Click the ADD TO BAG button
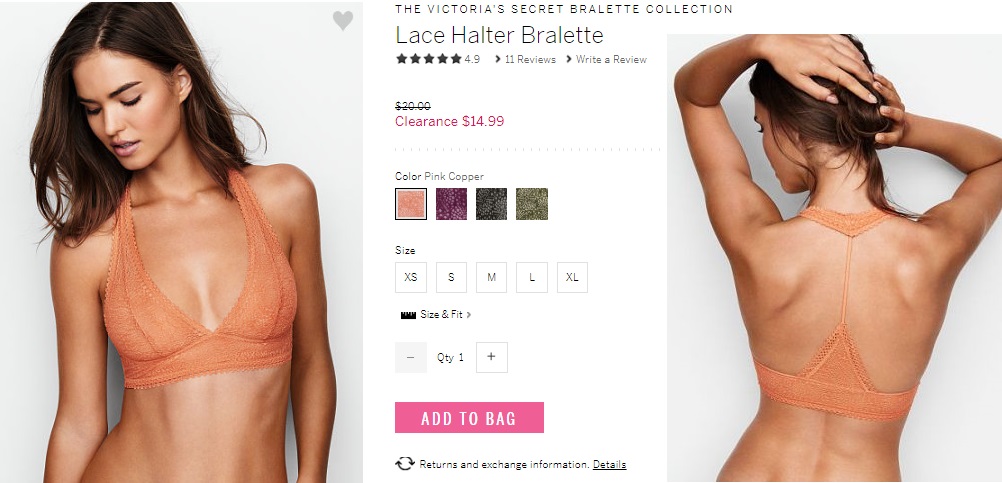Viewport: 1002px width, 483px height. click(469, 417)
